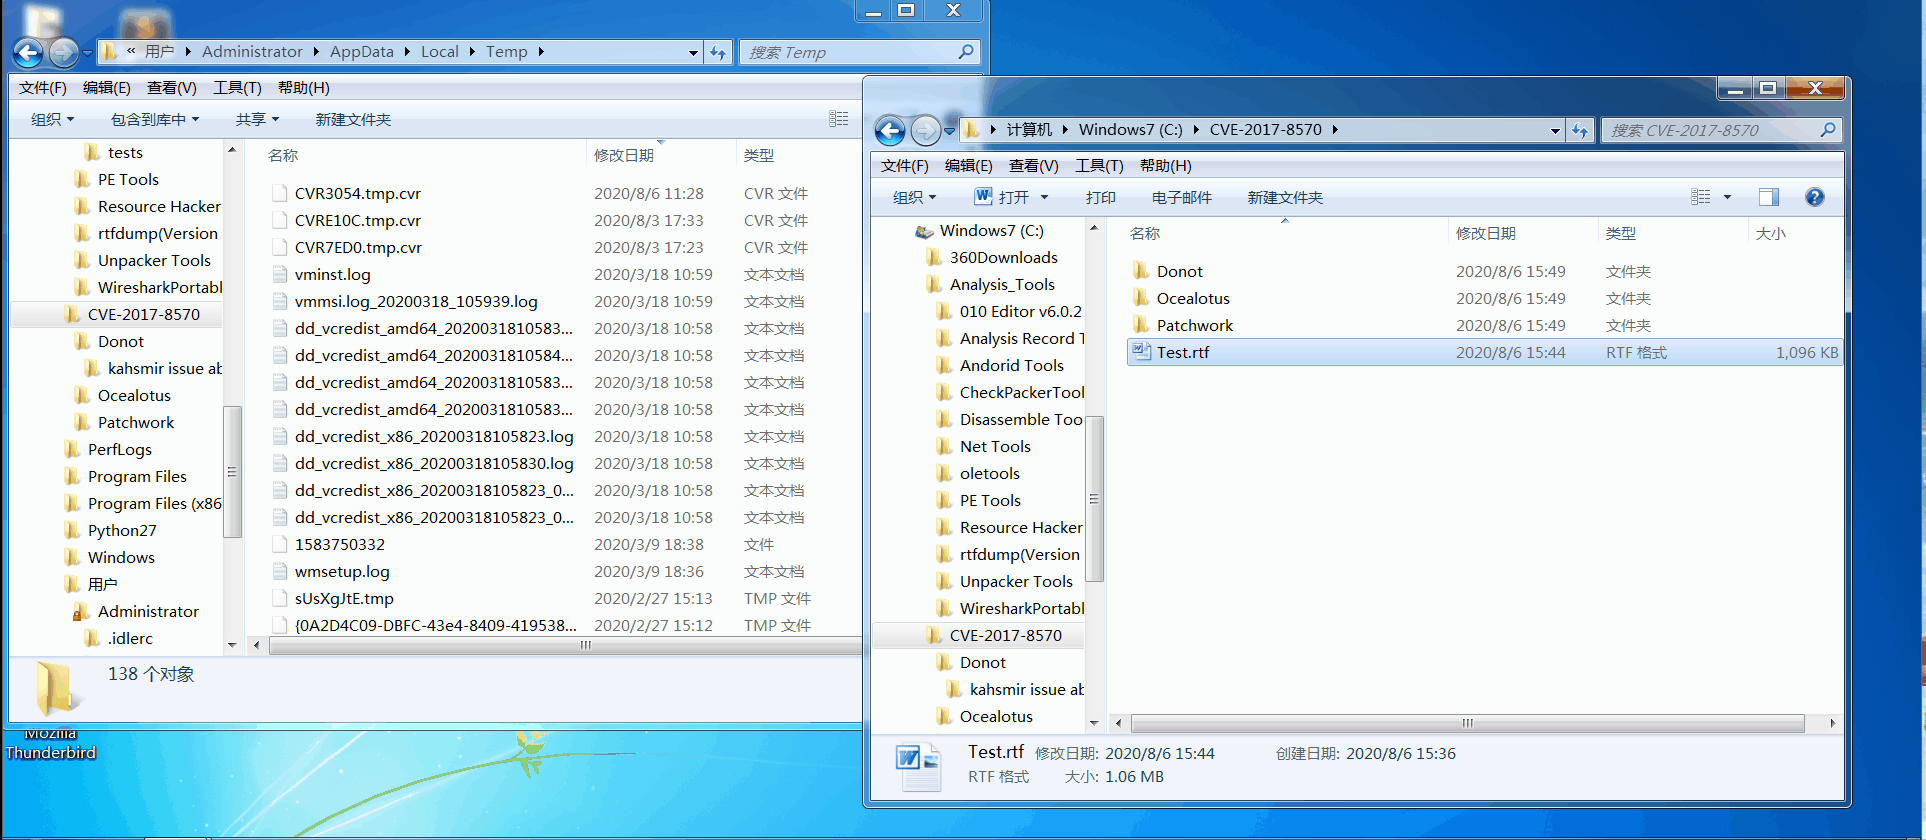
Task: Click 计算机 in right breadcrumb path
Action: pos(1029,129)
